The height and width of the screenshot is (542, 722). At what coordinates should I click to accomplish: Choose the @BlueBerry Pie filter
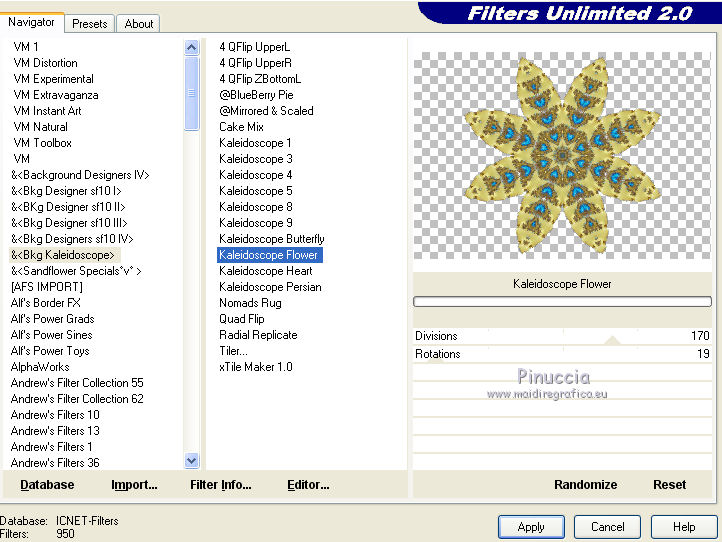[x=256, y=95]
